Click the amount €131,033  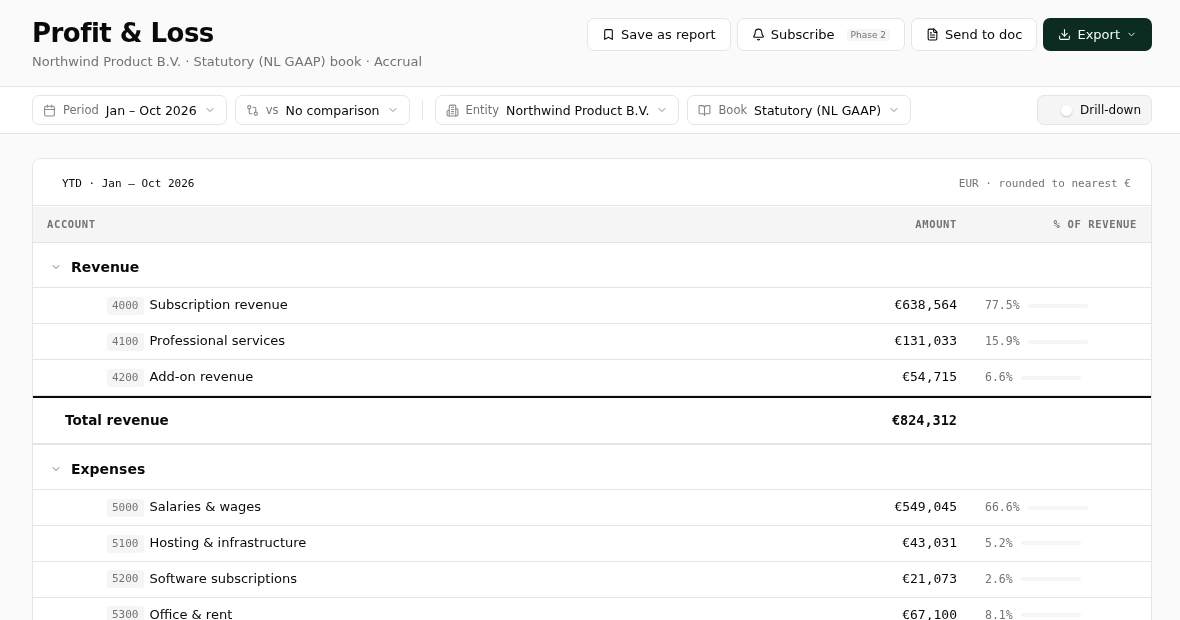click(925, 341)
